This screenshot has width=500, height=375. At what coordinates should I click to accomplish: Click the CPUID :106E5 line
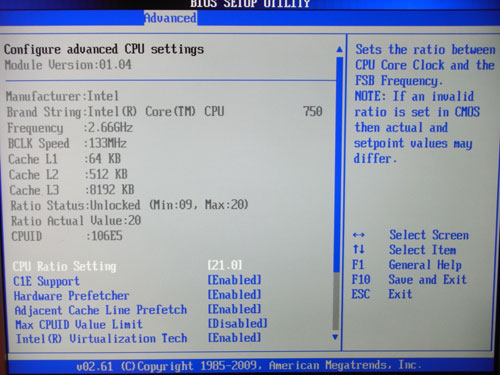pyautogui.click(x=67, y=236)
